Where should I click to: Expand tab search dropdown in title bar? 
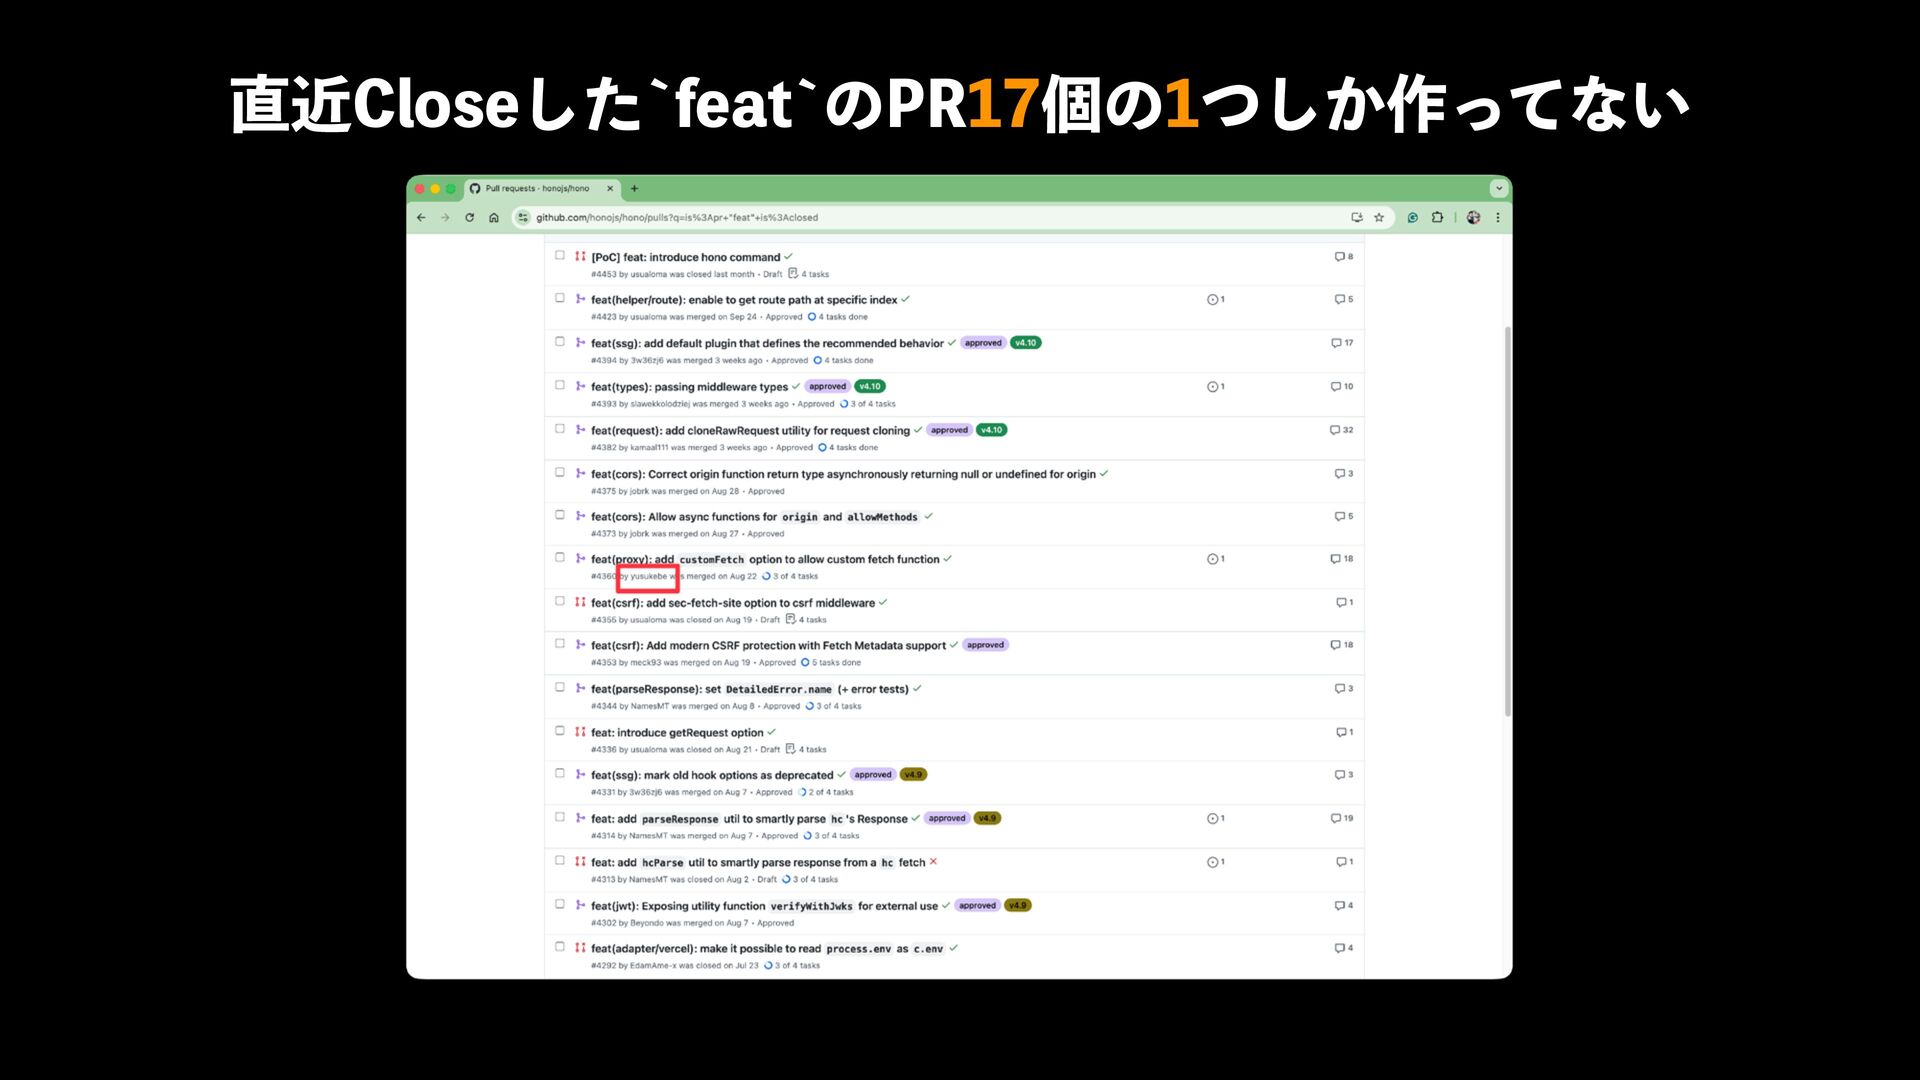point(1498,188)
